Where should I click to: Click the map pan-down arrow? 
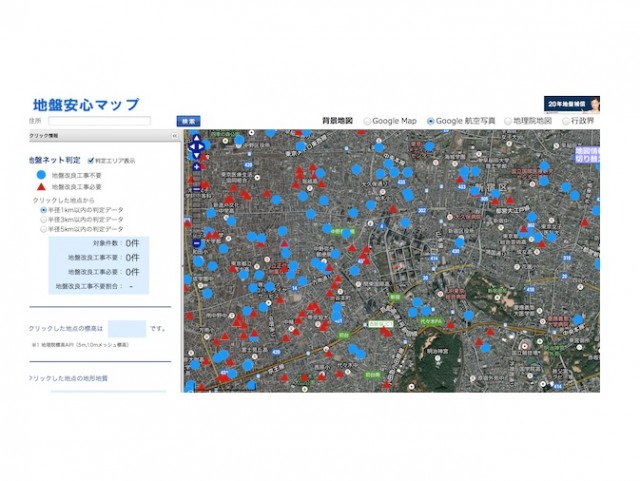pyautogui.click(x=197, y=155)
